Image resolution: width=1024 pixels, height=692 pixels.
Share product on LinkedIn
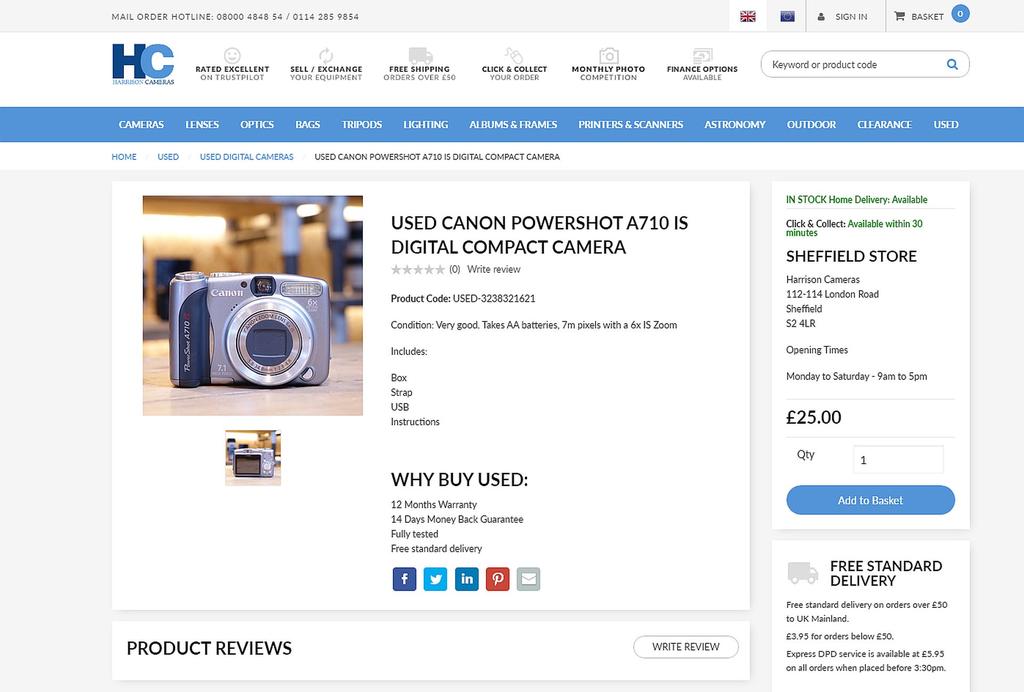tap(467, 579)
